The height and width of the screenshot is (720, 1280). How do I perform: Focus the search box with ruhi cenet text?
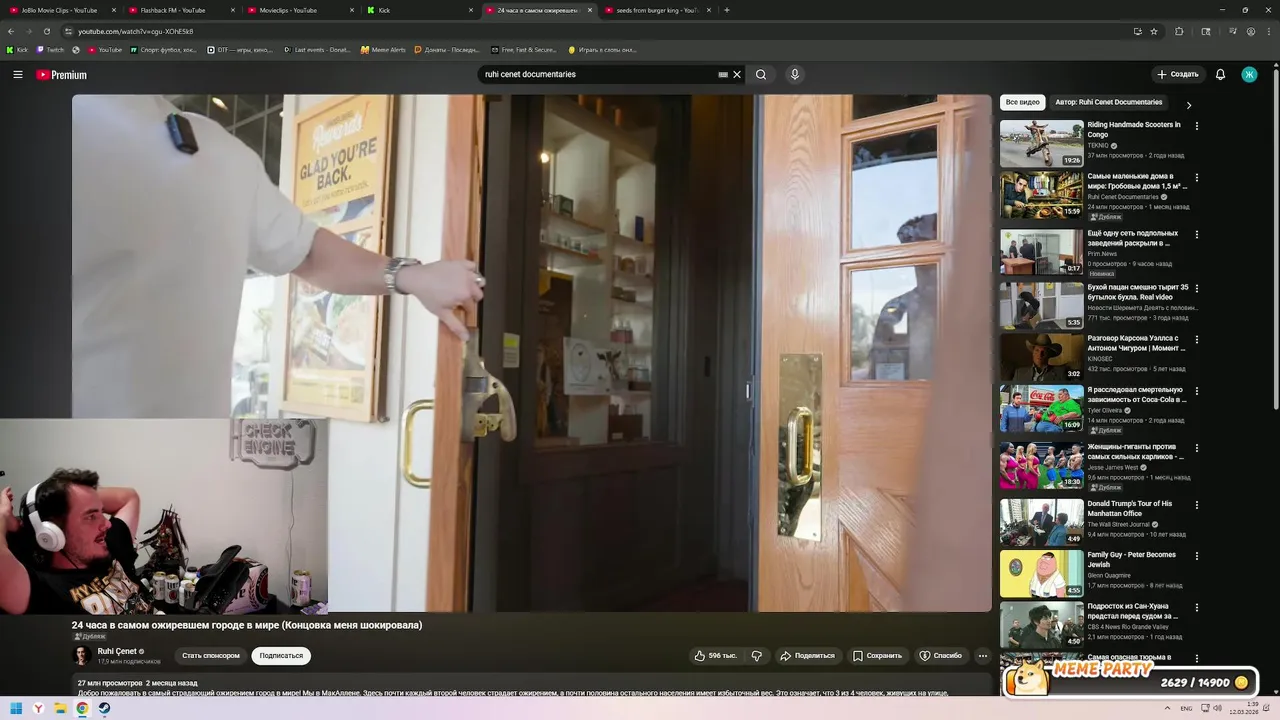click(x=598, y=75)
